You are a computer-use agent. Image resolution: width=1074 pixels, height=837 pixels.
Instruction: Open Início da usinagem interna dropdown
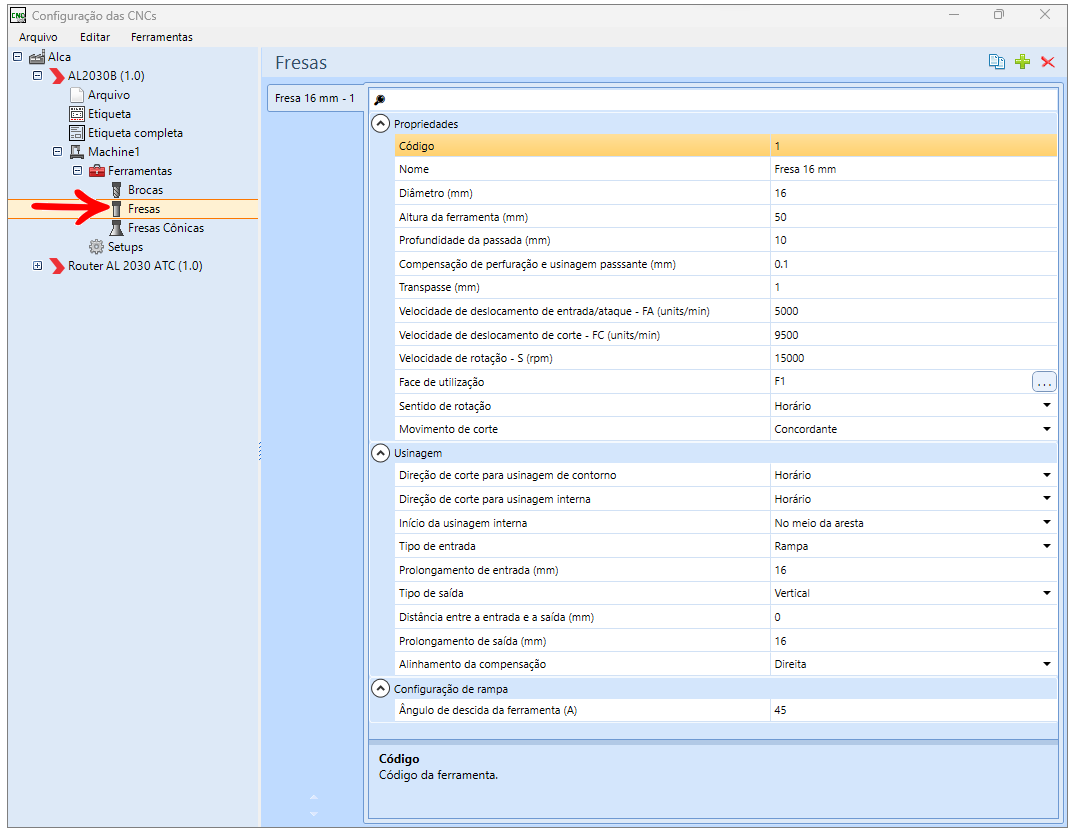(x=1047, y=523)
